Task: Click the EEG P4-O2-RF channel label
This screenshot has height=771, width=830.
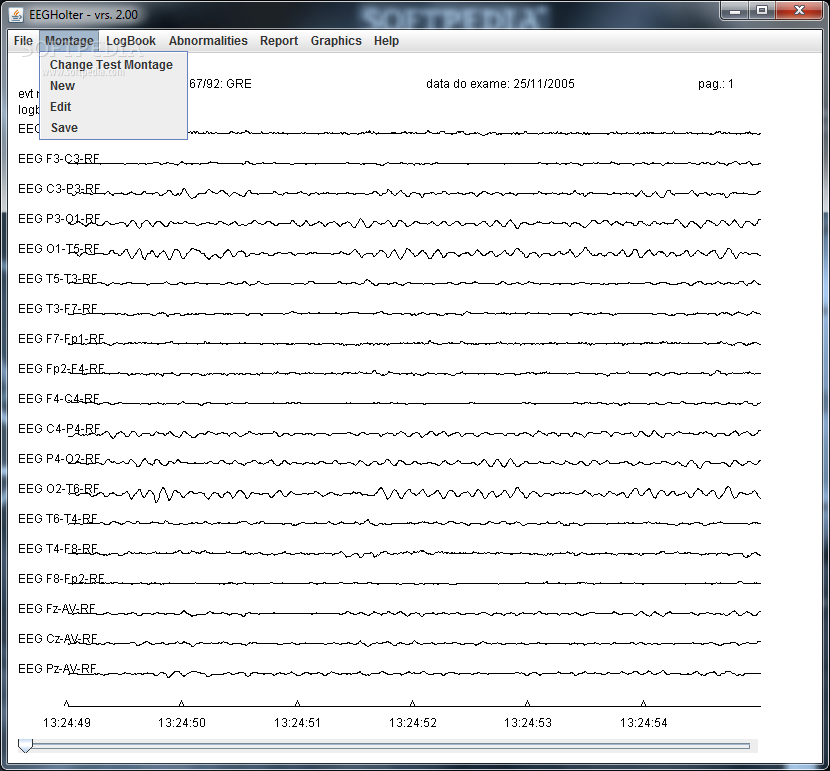Action: (x=59, y=459)
